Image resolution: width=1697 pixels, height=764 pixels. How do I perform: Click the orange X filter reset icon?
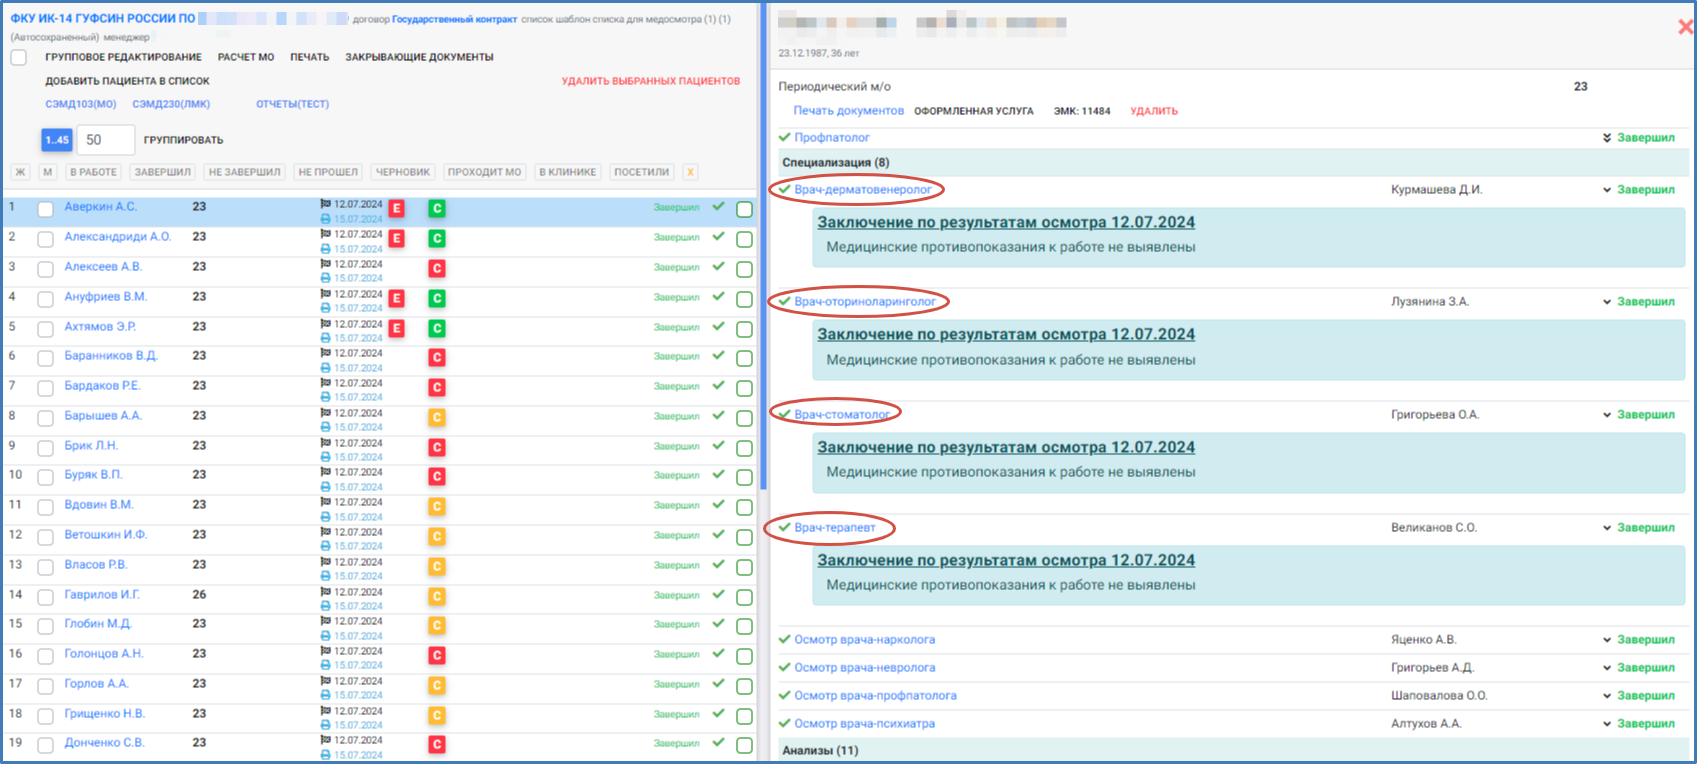(690, 172)
